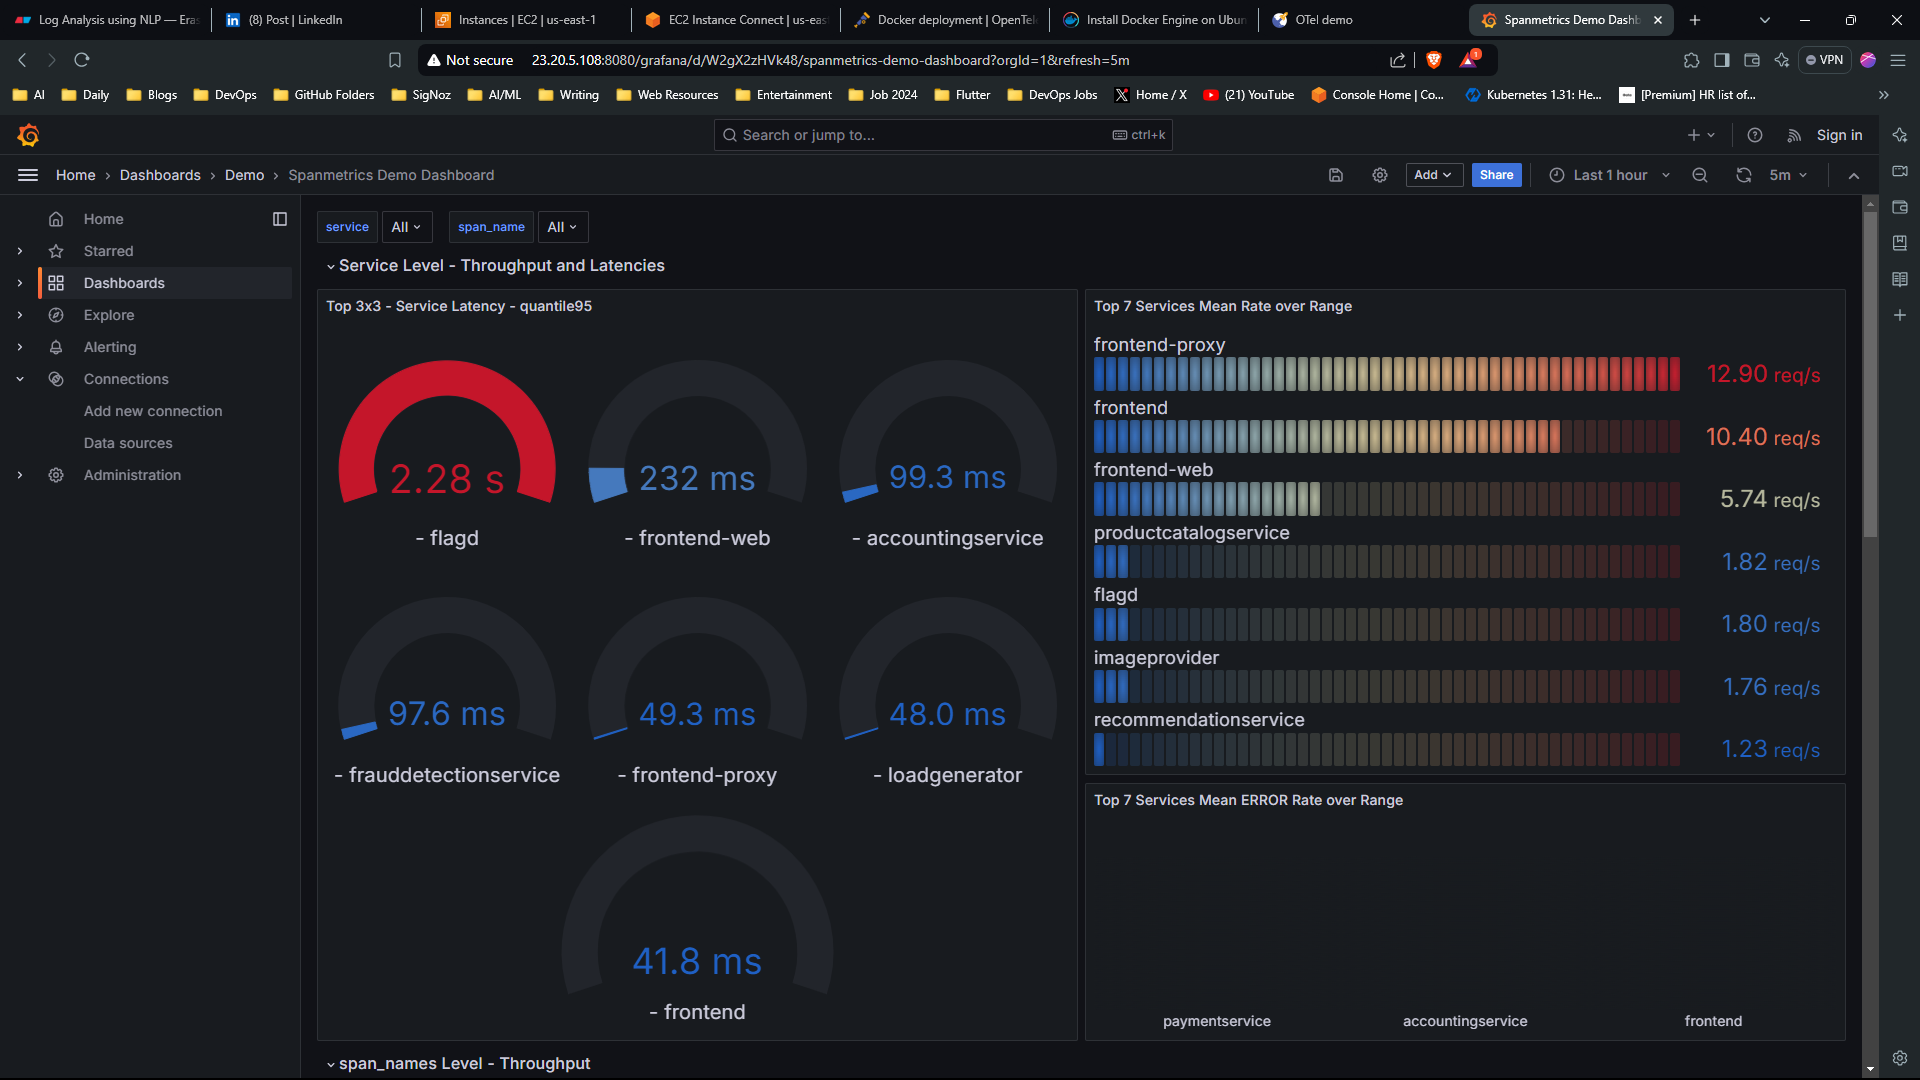Viewport: 1920px width, 1080px height.
Task: Select Add new connection in sidebar
Action: [153, 411]
